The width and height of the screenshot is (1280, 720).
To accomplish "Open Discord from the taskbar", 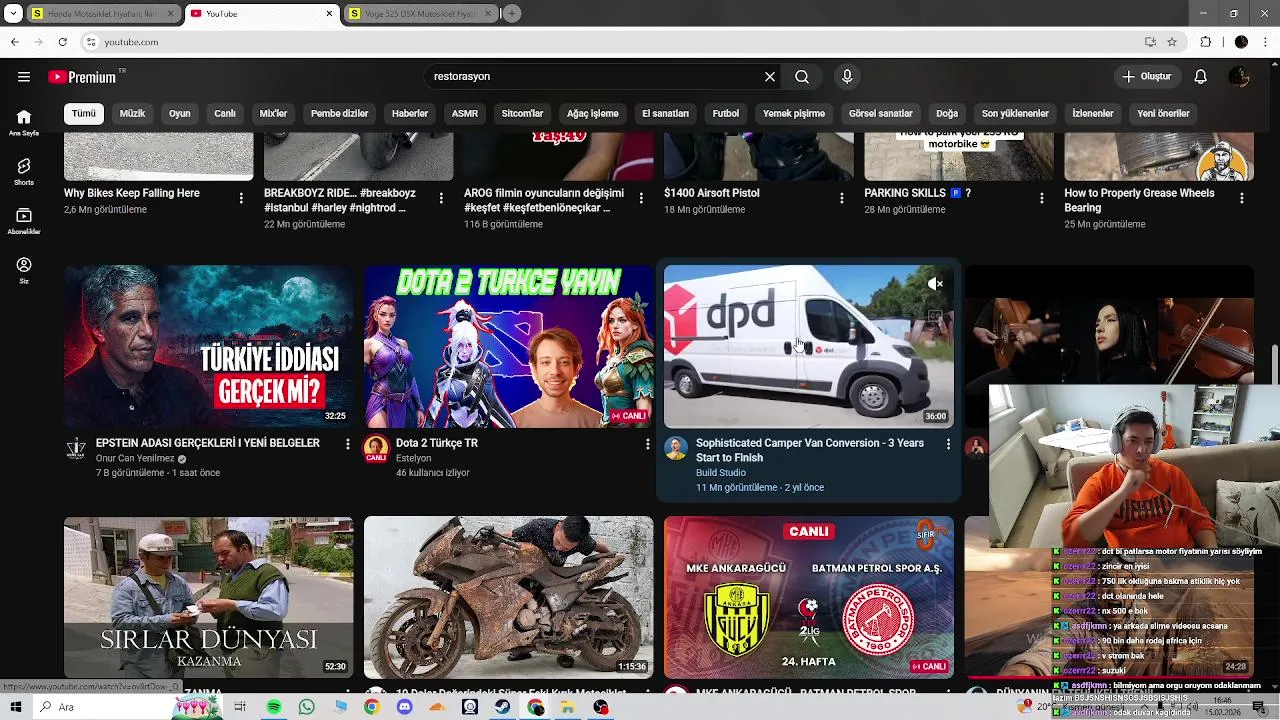I will tap(404, 707).
